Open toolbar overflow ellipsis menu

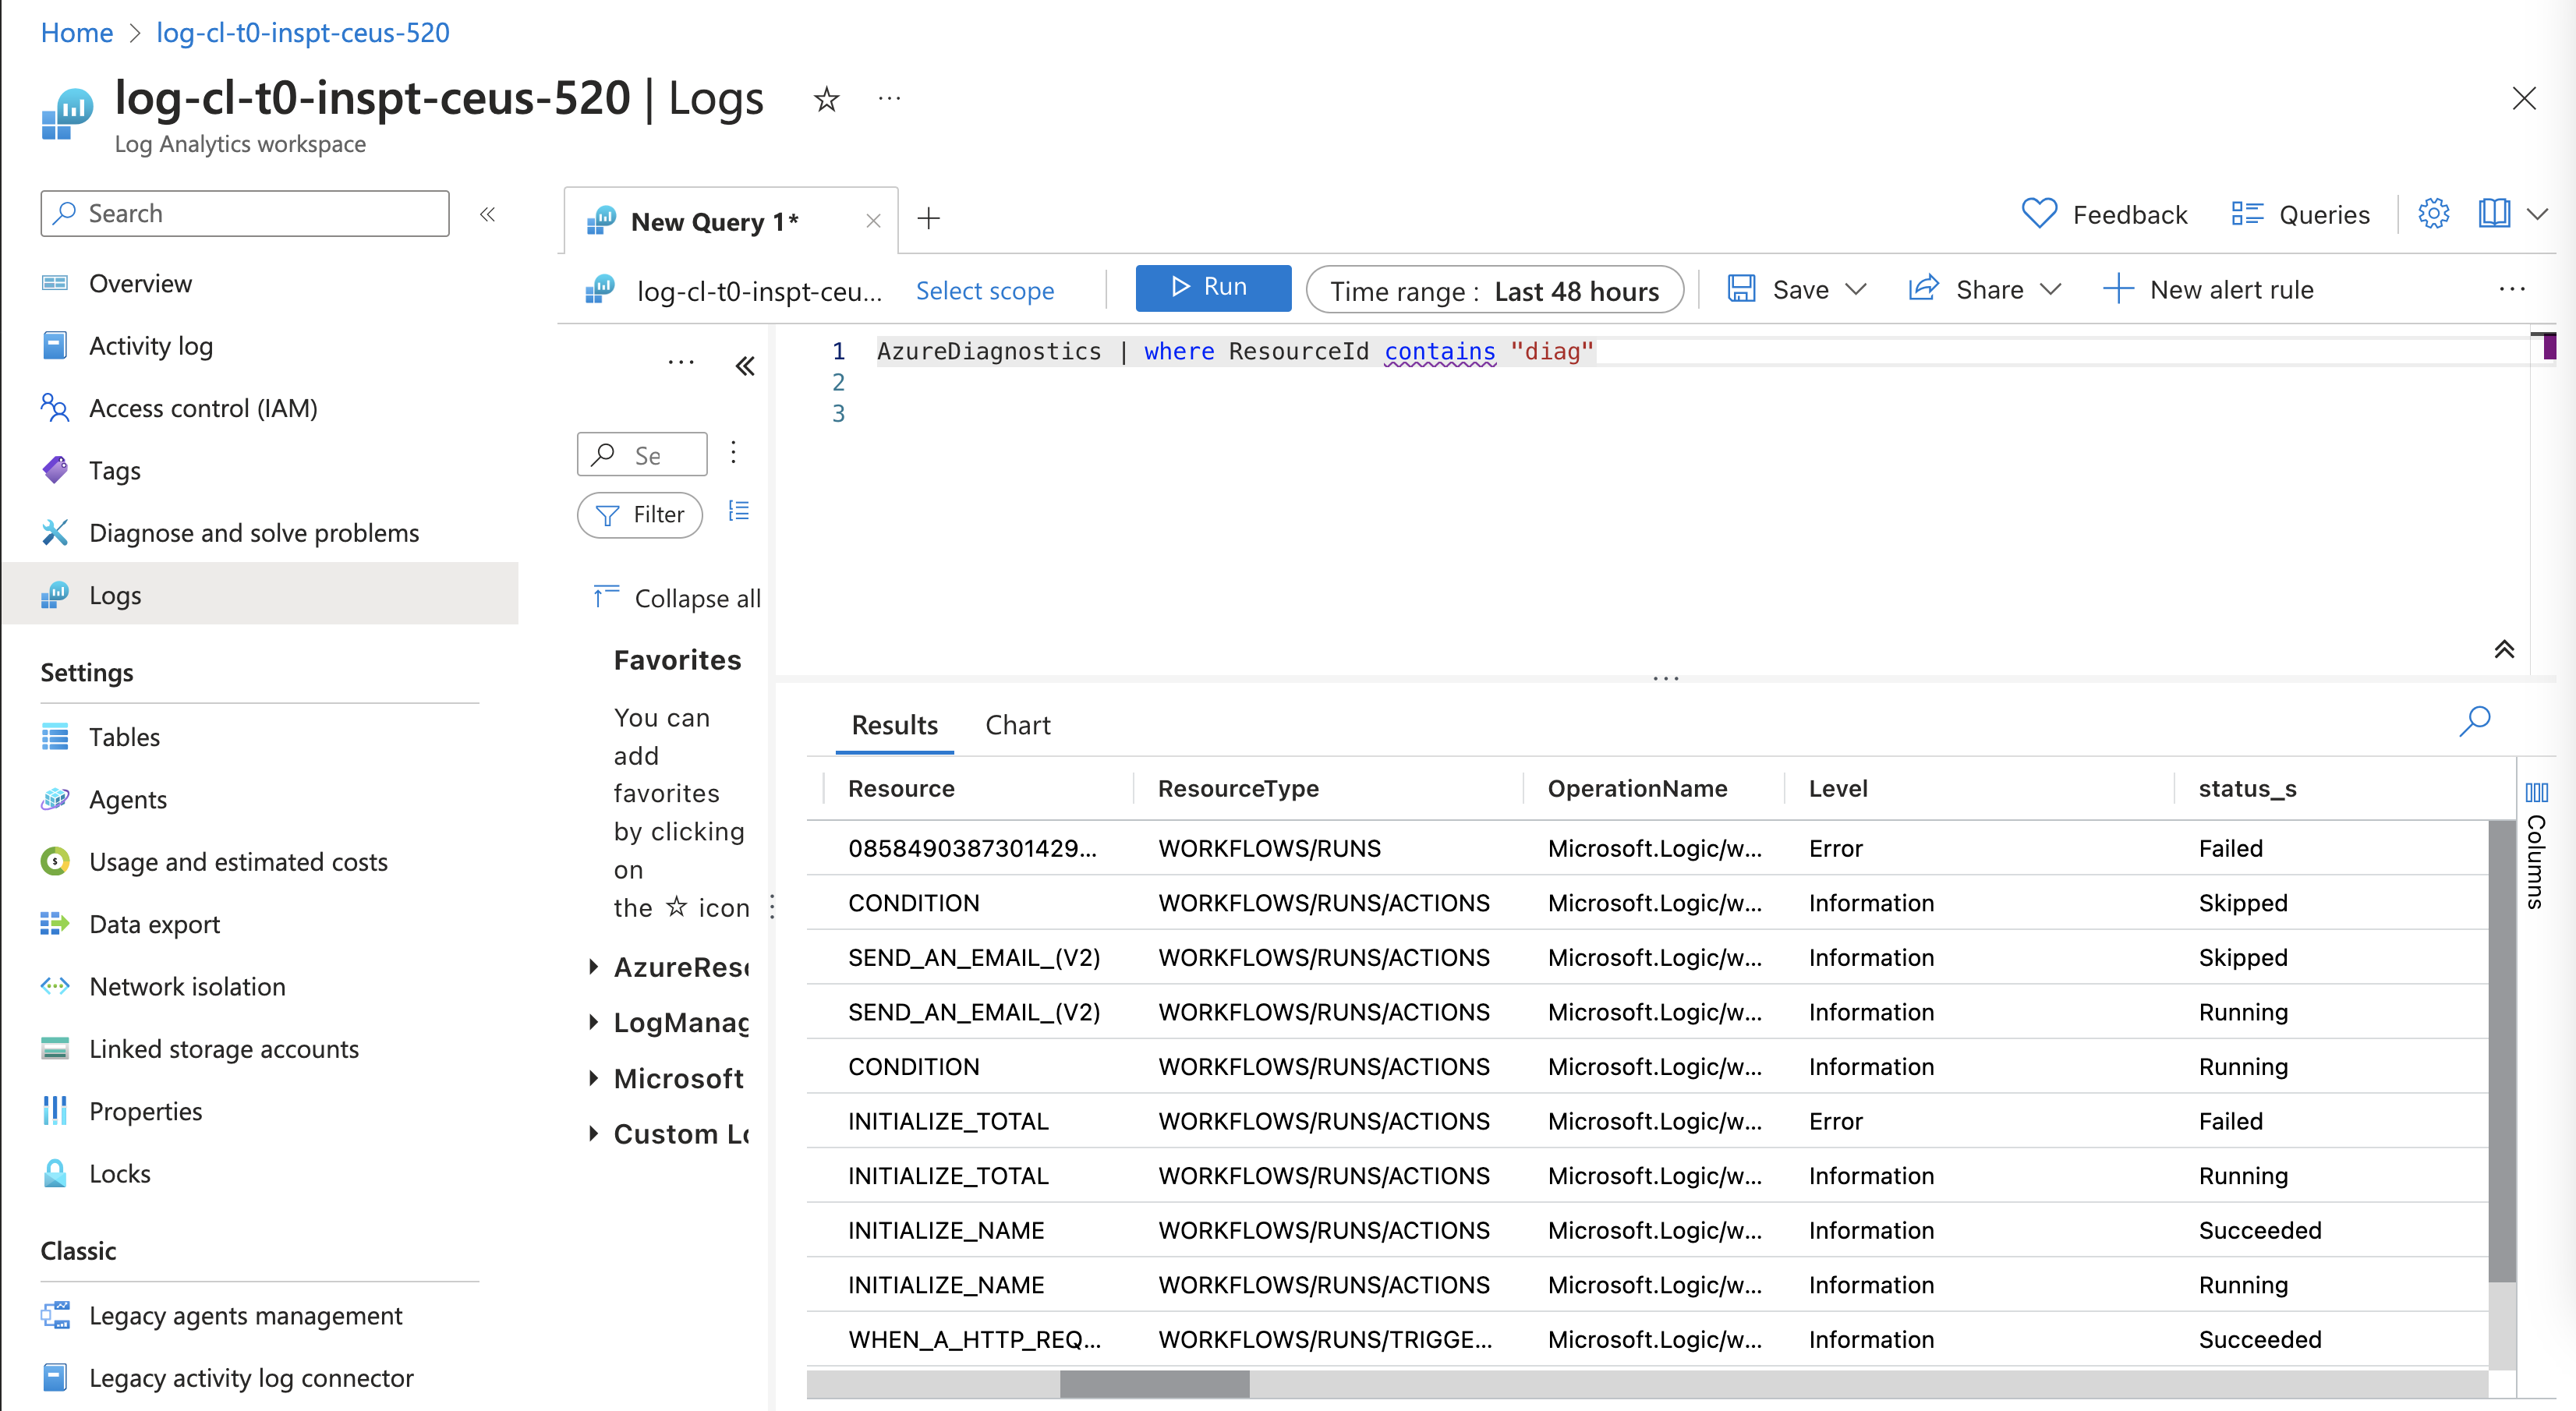[x=2512, y=289]
